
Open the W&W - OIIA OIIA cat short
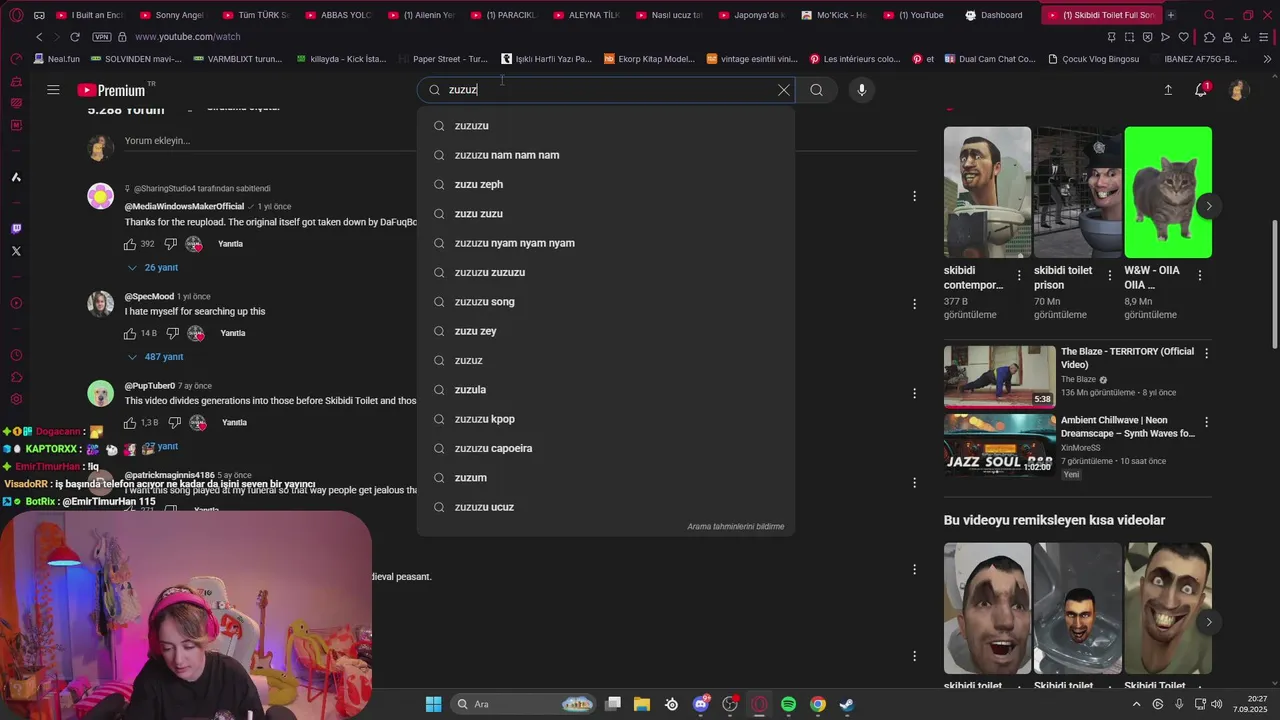click(x=1168, y=192)
